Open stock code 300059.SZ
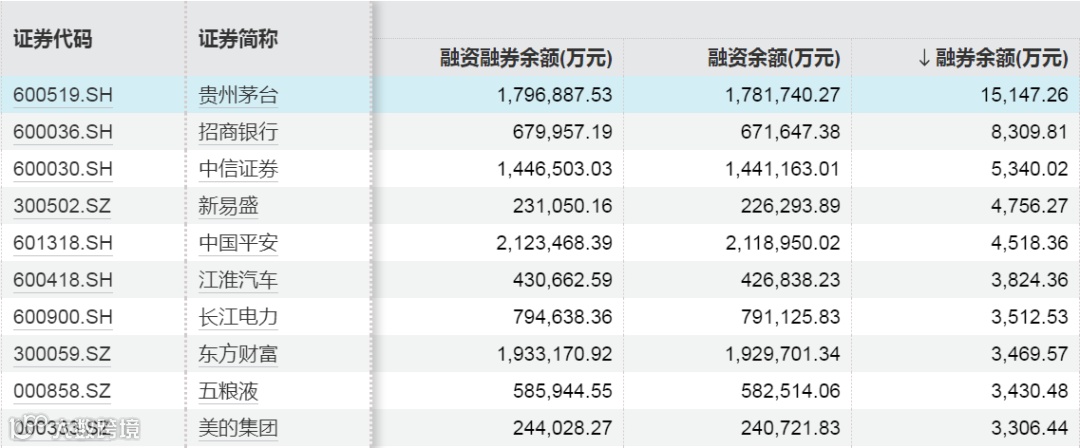Viewport: 1080px width, 448px height. click(x=62, y=354)
